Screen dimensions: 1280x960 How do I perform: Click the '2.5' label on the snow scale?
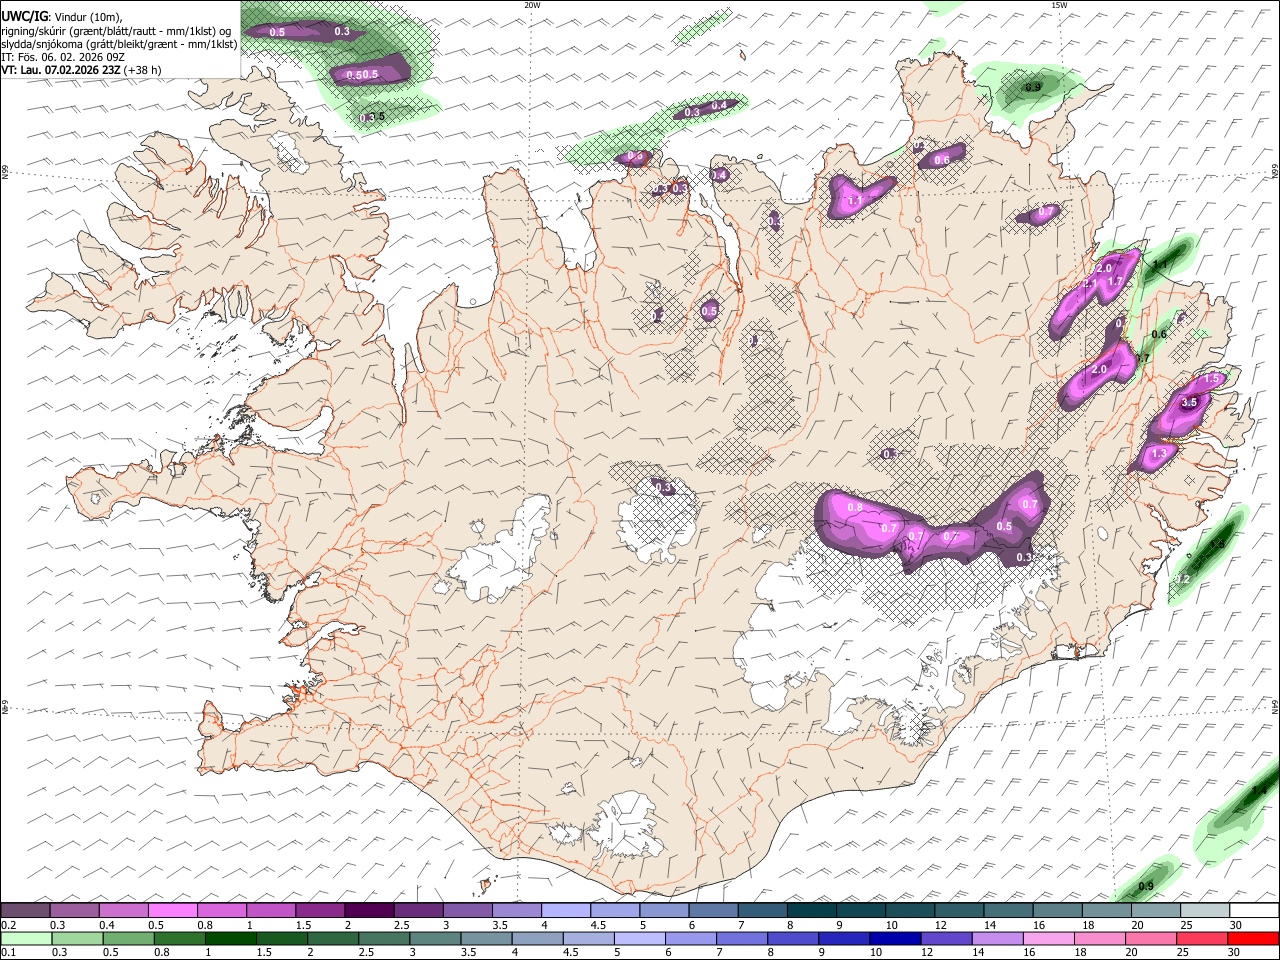click(401, 925)
